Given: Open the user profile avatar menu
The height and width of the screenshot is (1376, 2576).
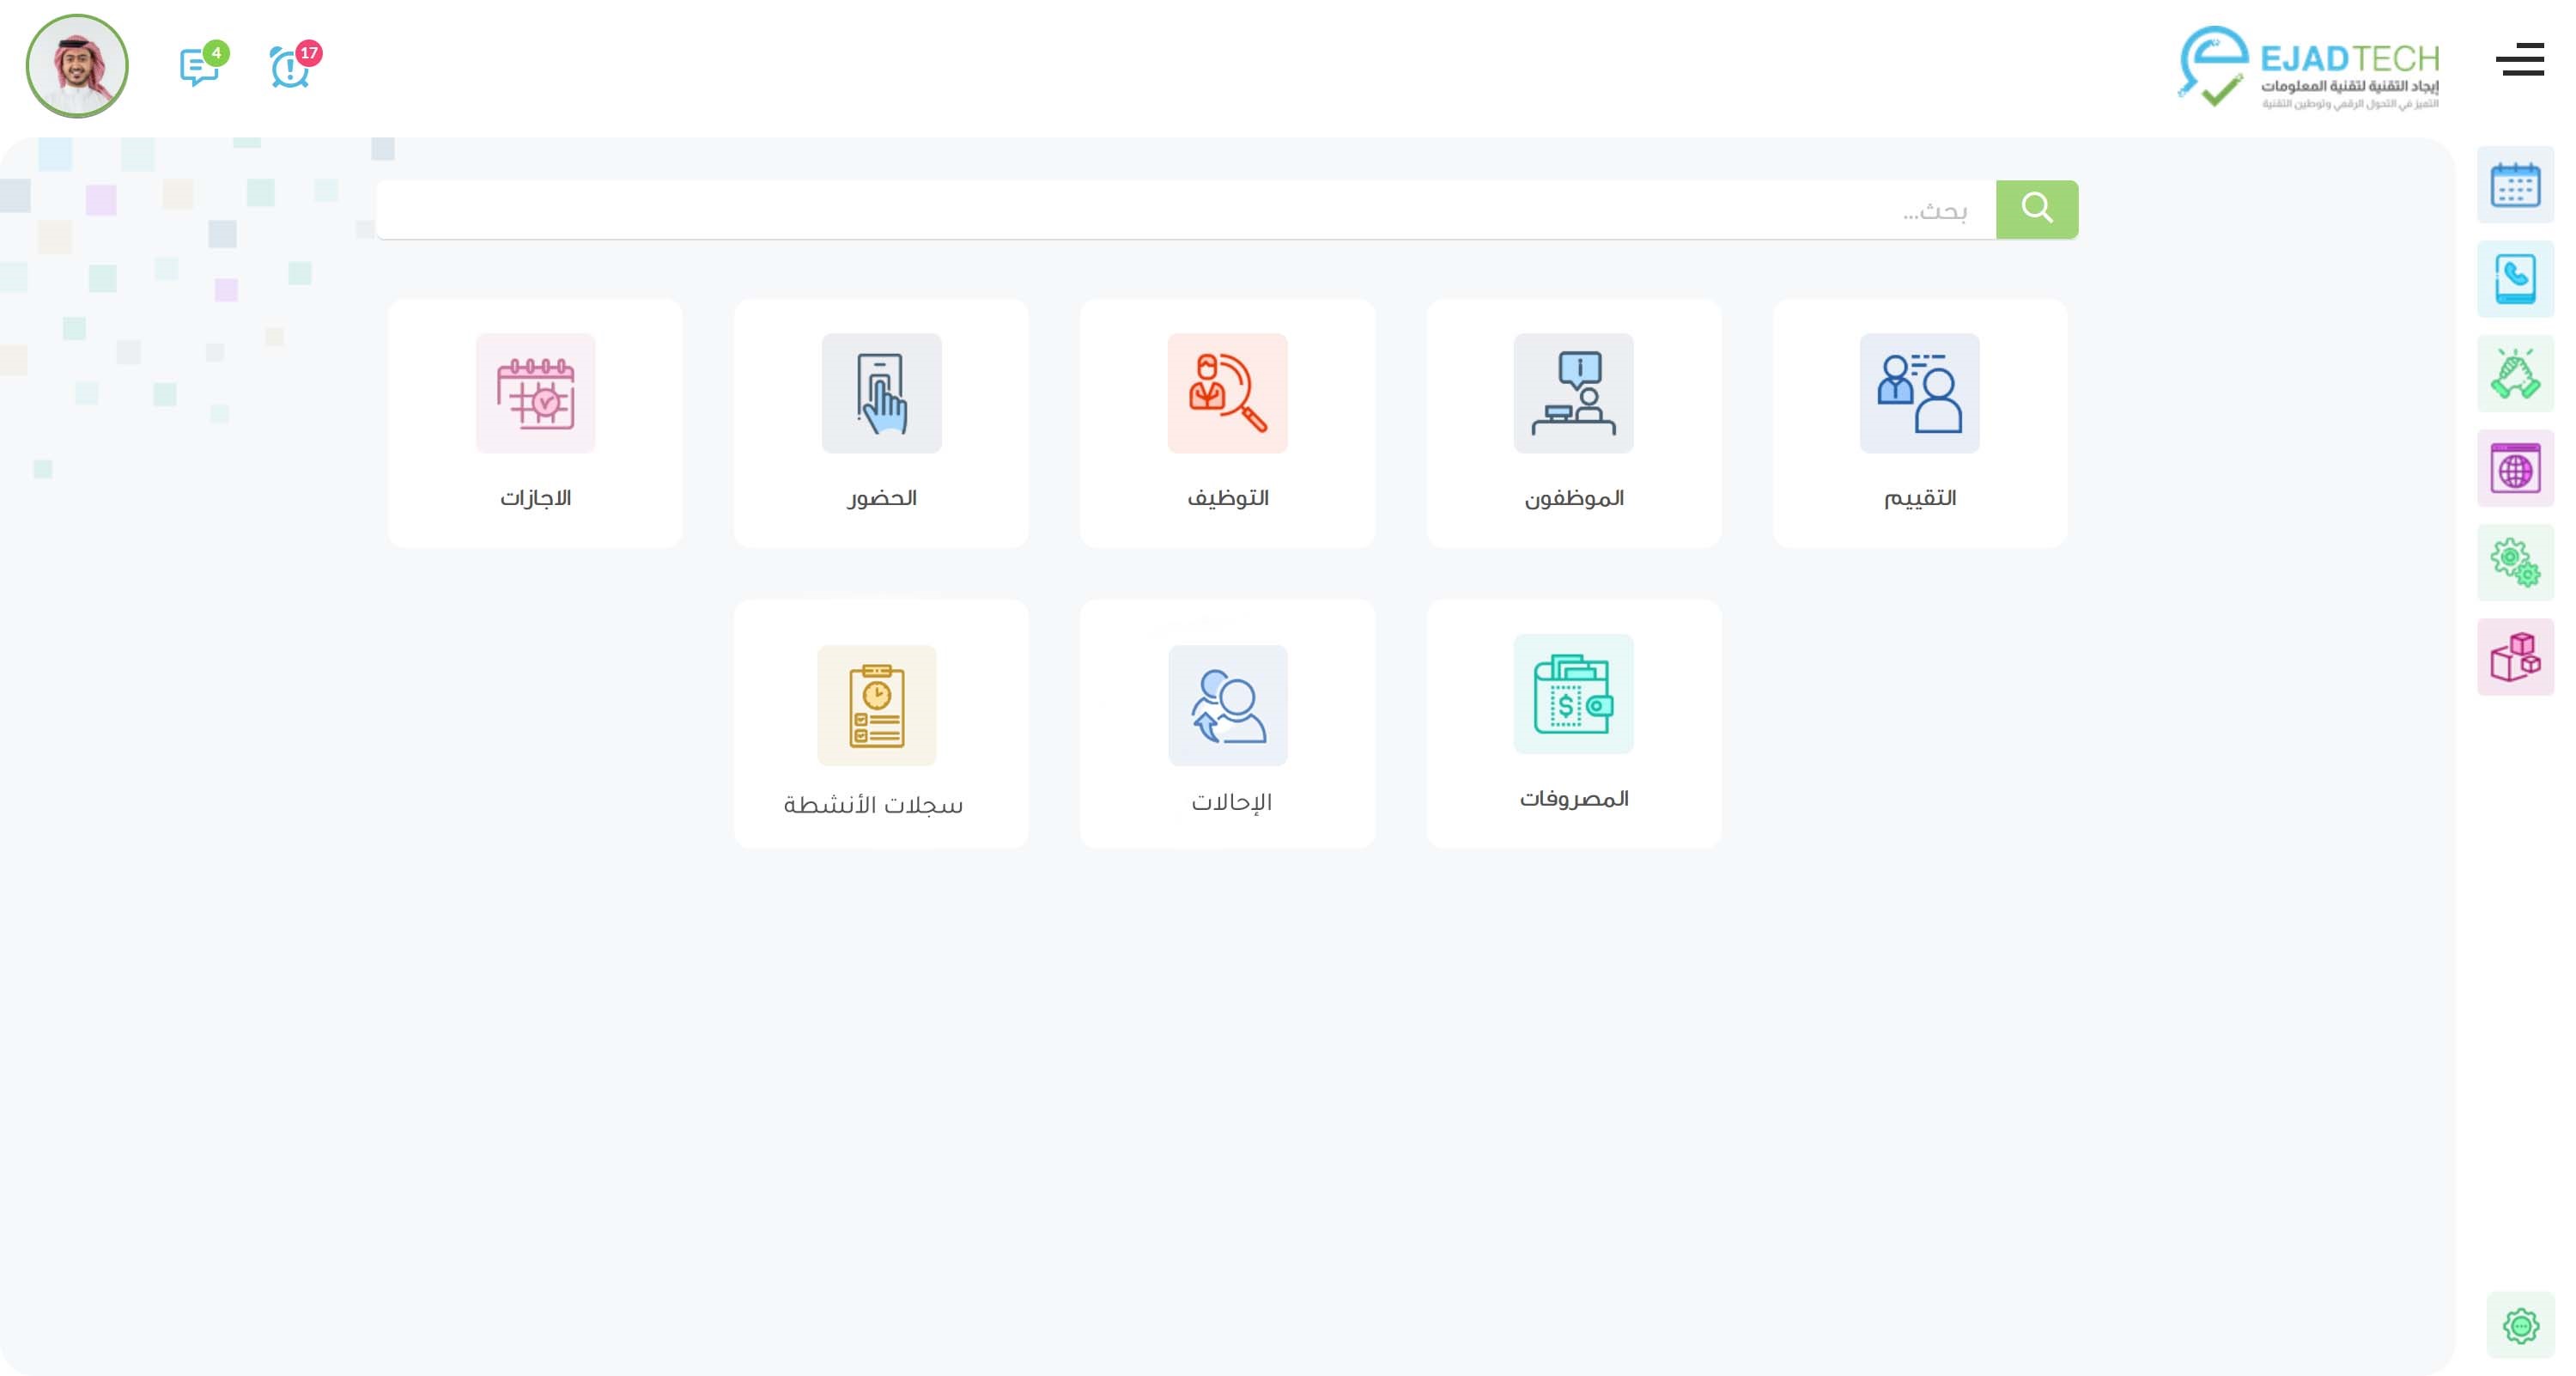Looking at the screenshot, I should click(77, 66).
